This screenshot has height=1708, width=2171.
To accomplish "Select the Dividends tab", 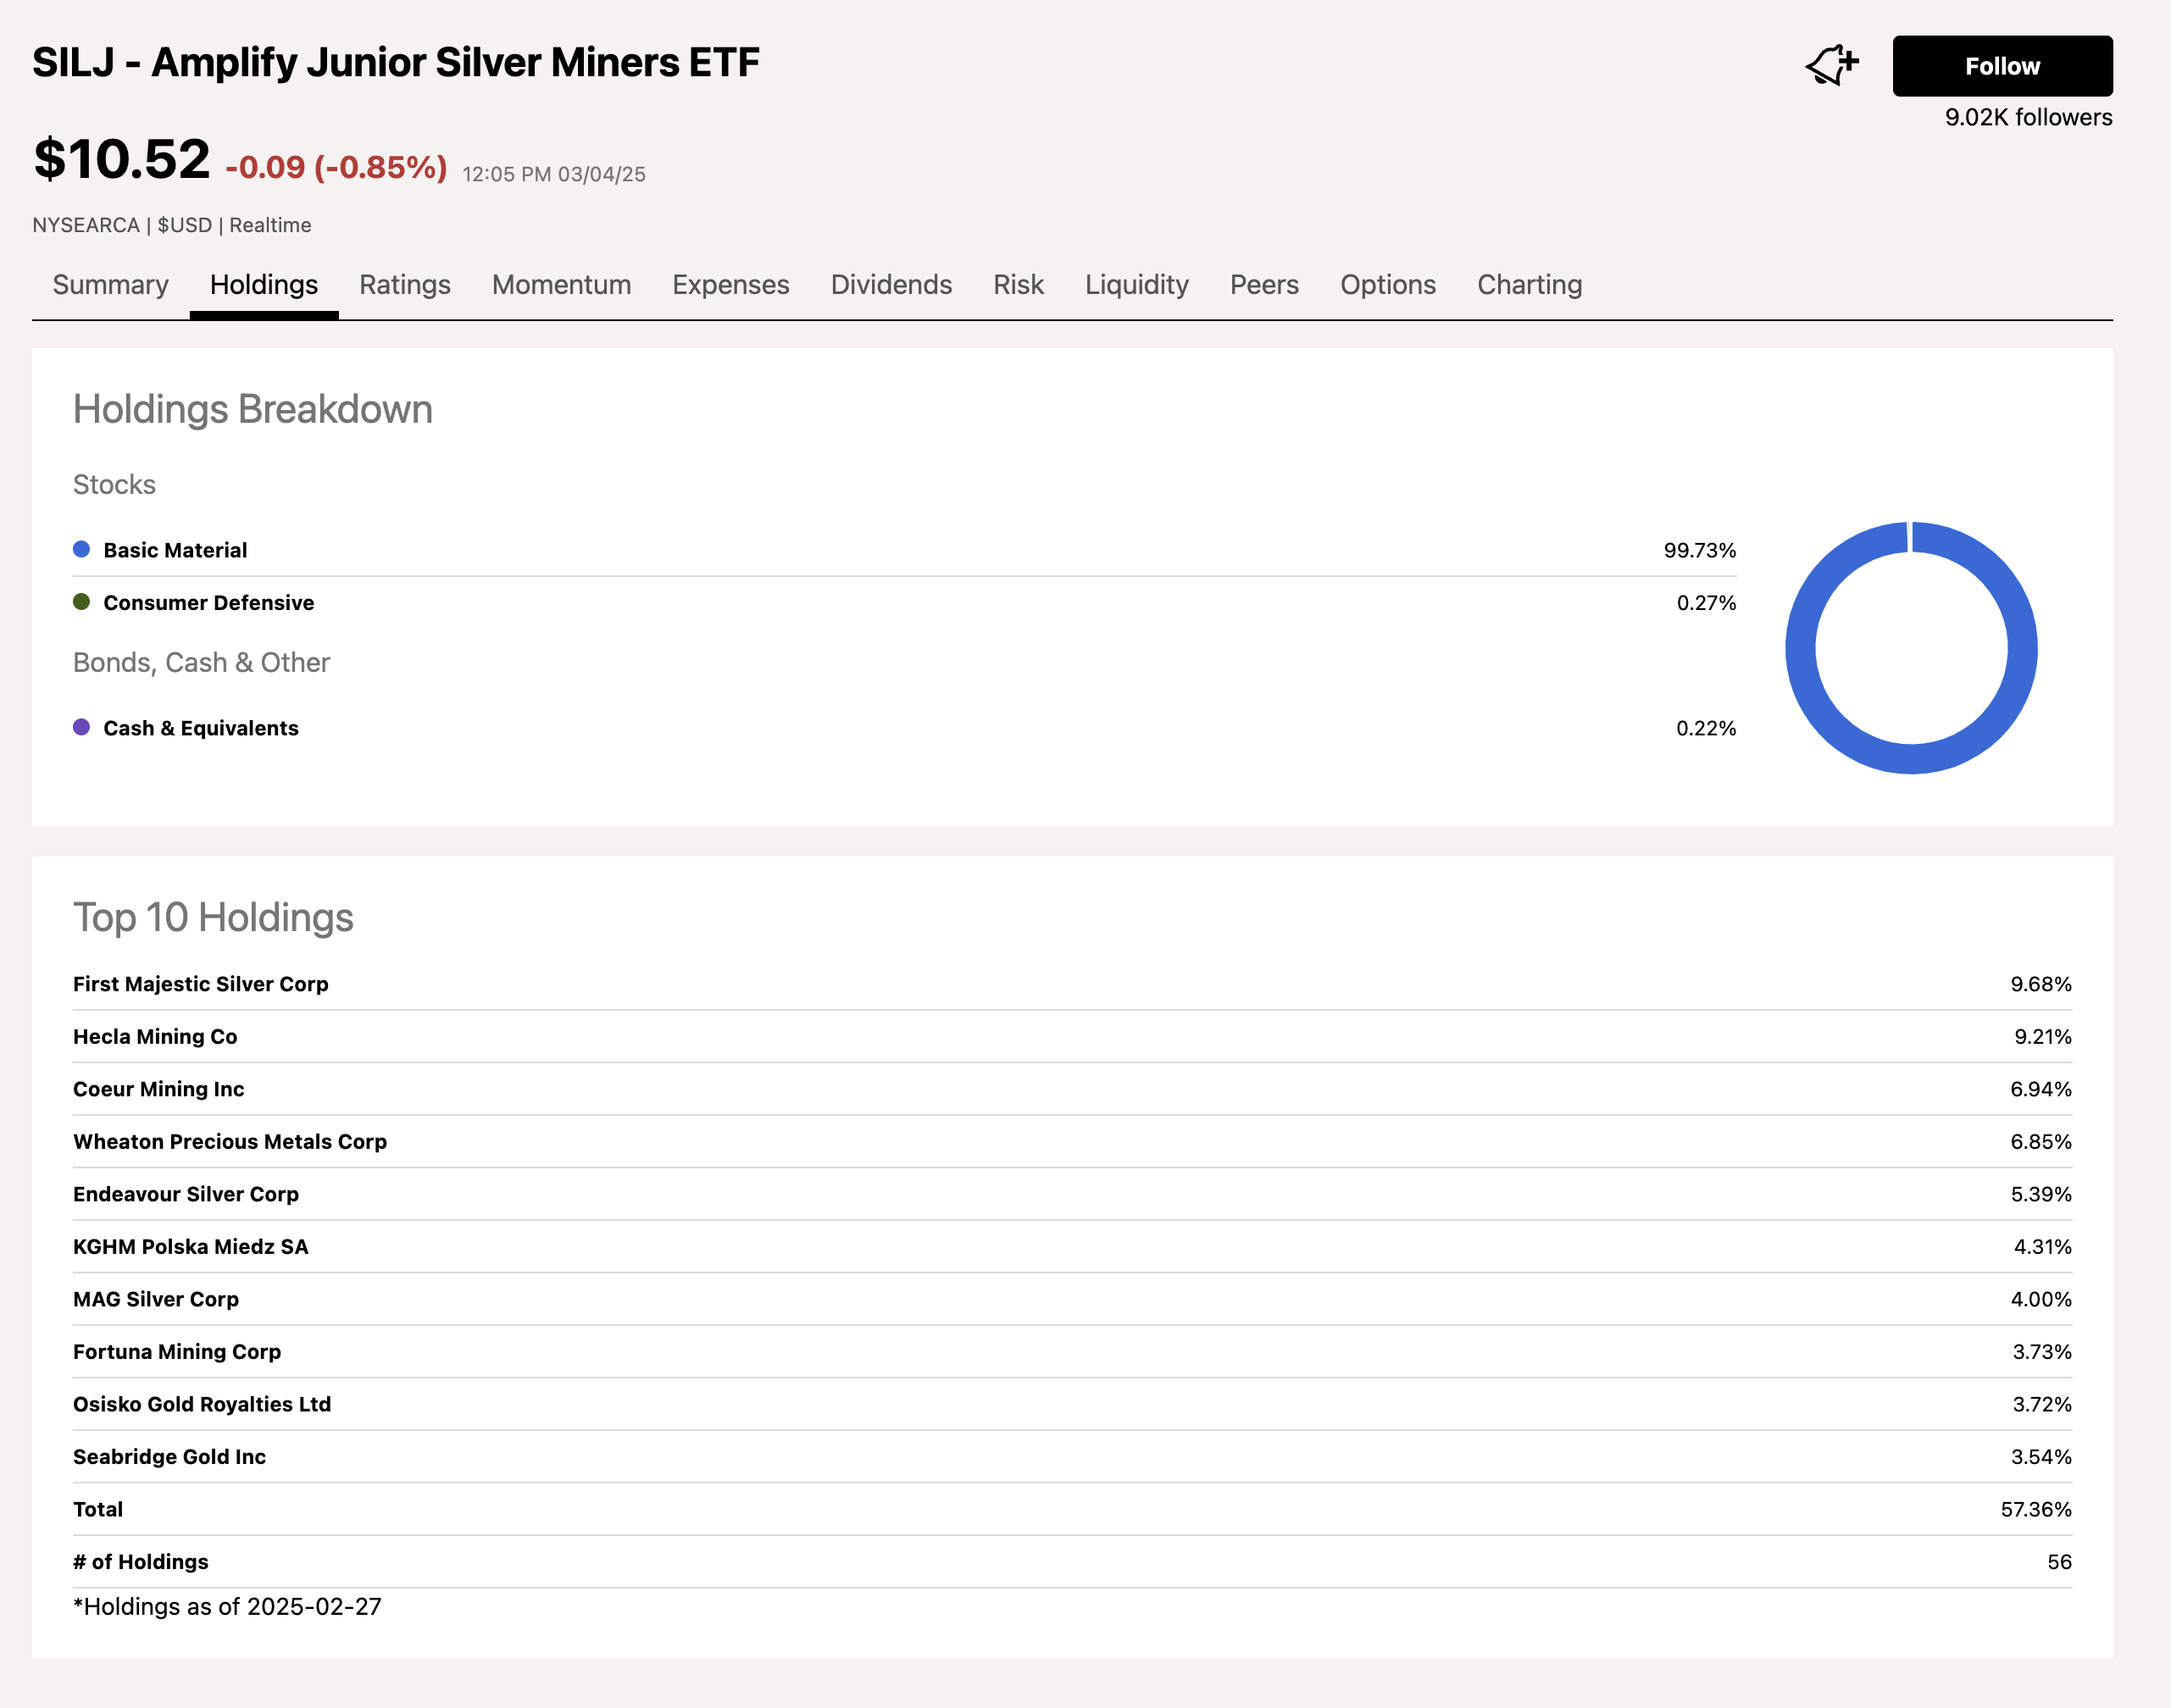I will 890,285.
